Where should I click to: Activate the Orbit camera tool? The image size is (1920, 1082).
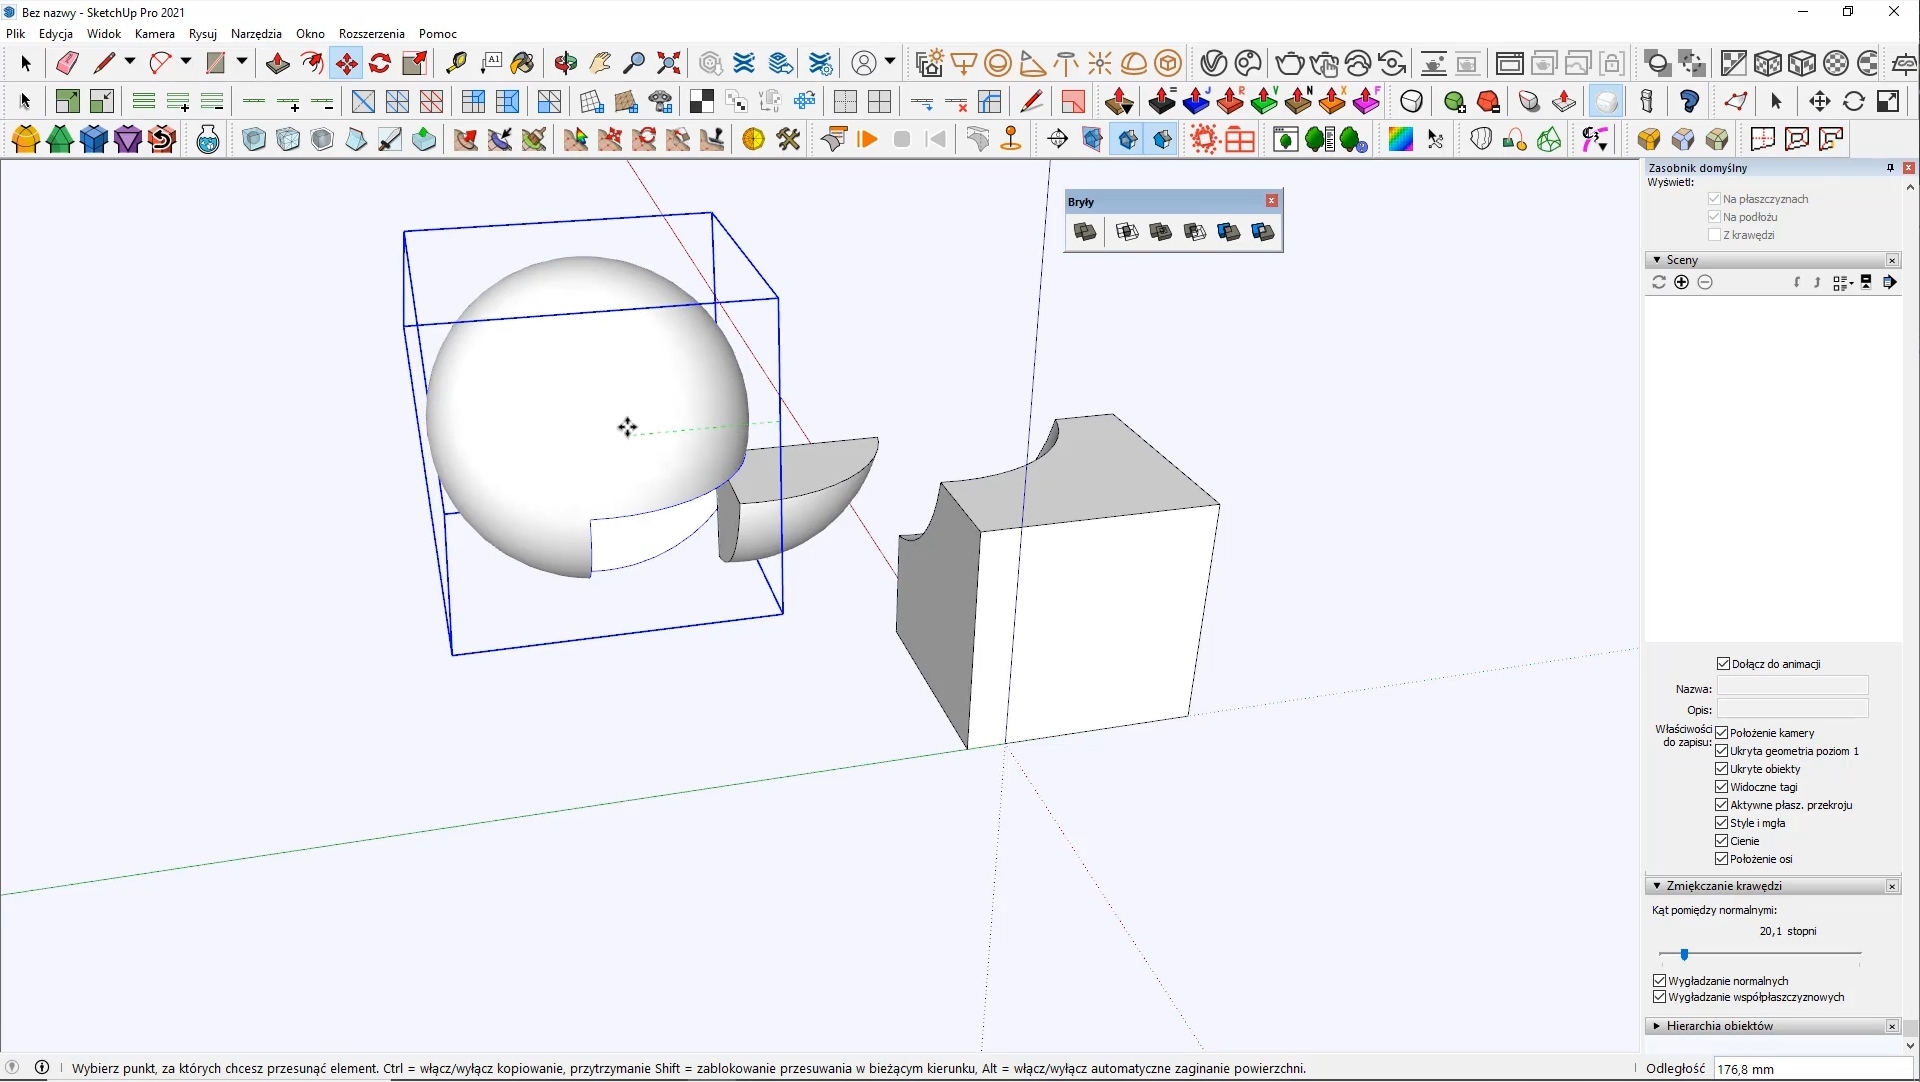(x=566, y=63)
